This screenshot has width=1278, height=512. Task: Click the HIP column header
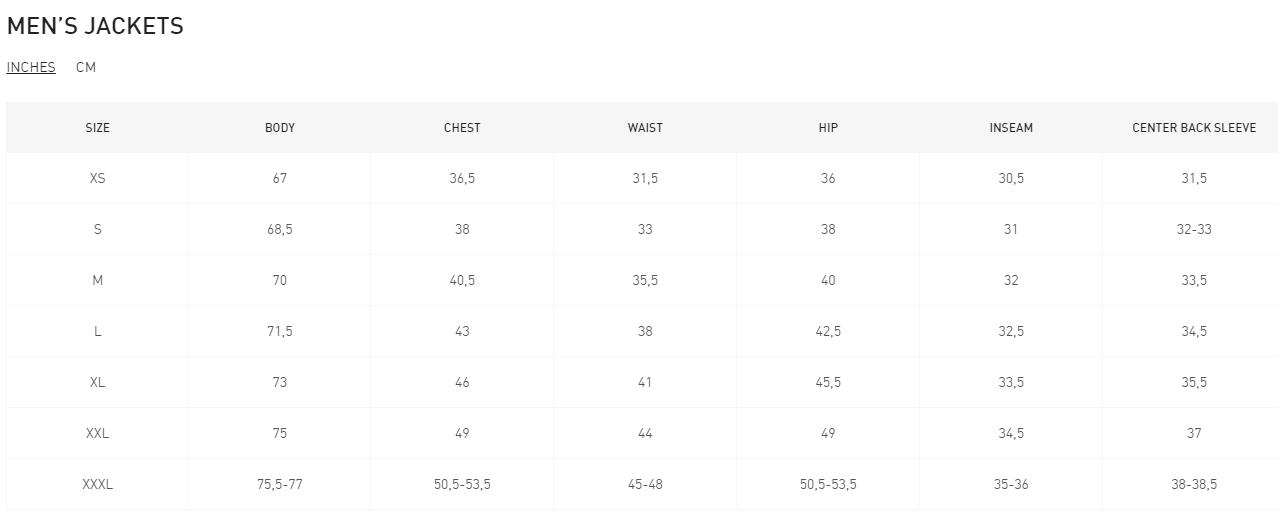click(x=828, y=128)
